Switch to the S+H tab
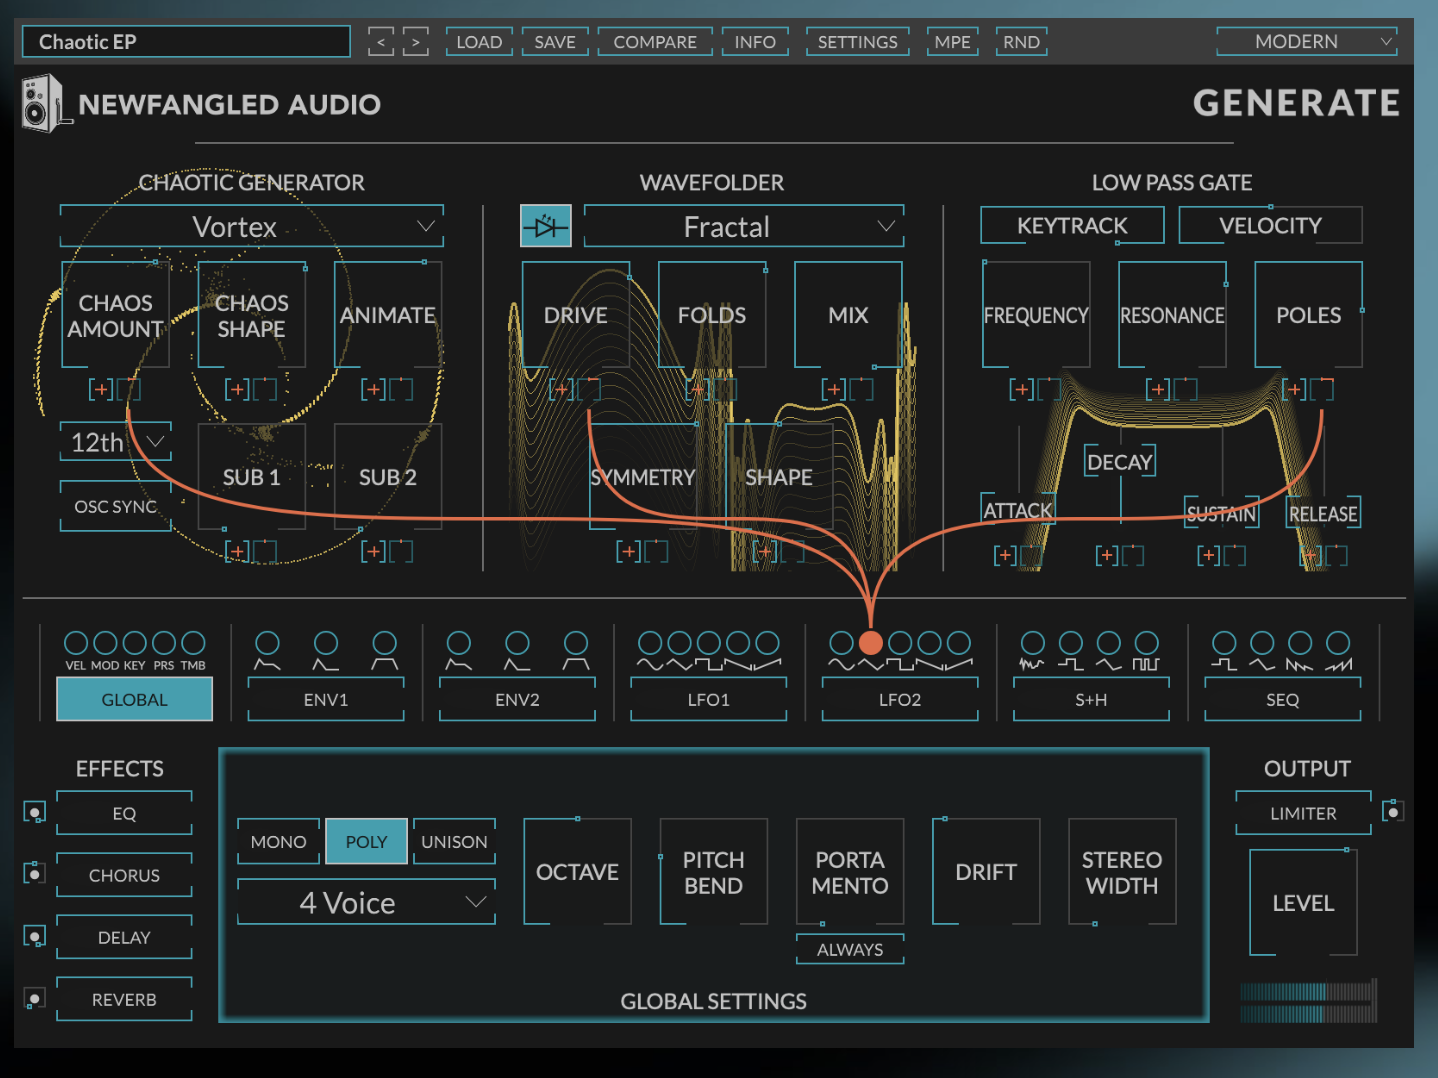The width and height of the screenshot is (1438, 1078). (x=1091, y=699)
